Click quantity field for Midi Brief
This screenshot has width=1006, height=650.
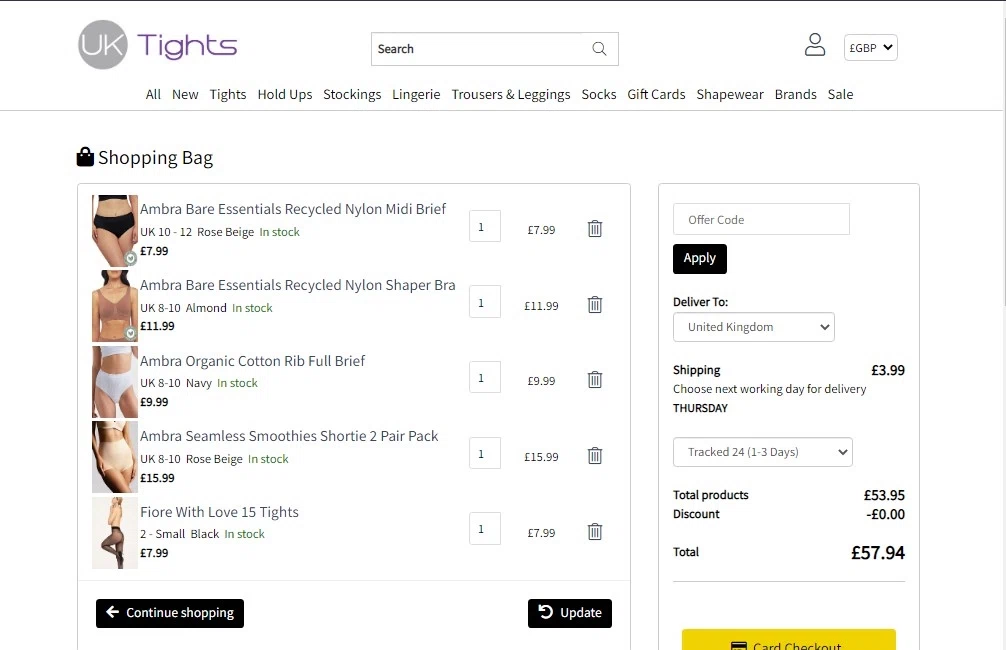click(485, 227)
